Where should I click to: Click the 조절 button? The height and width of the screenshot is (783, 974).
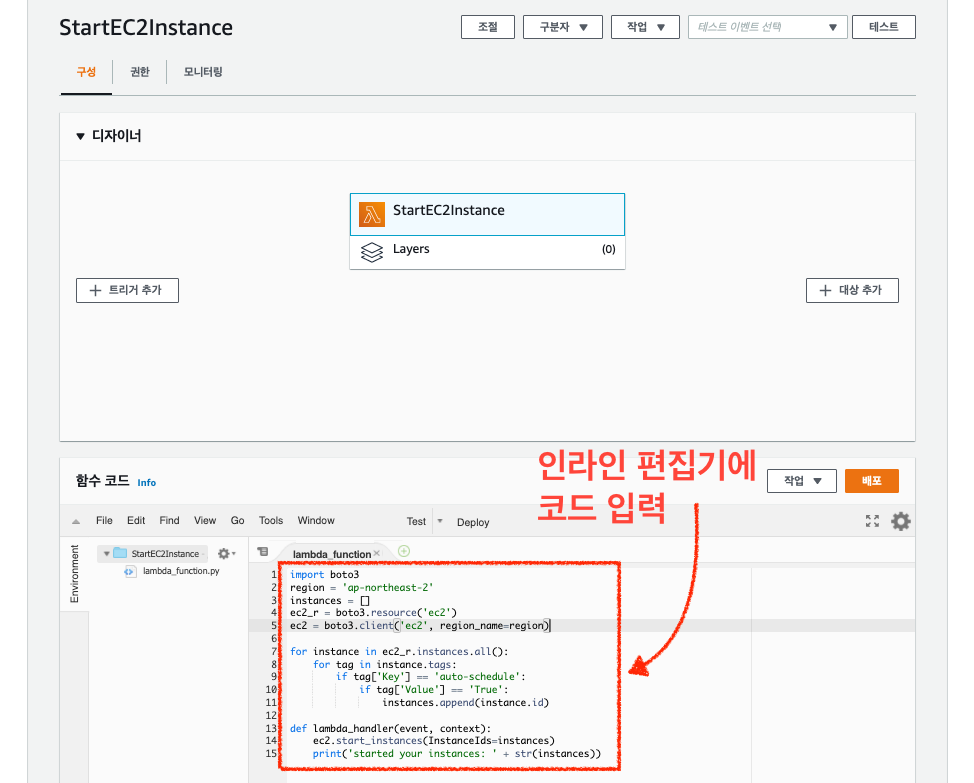coord(488,27)
